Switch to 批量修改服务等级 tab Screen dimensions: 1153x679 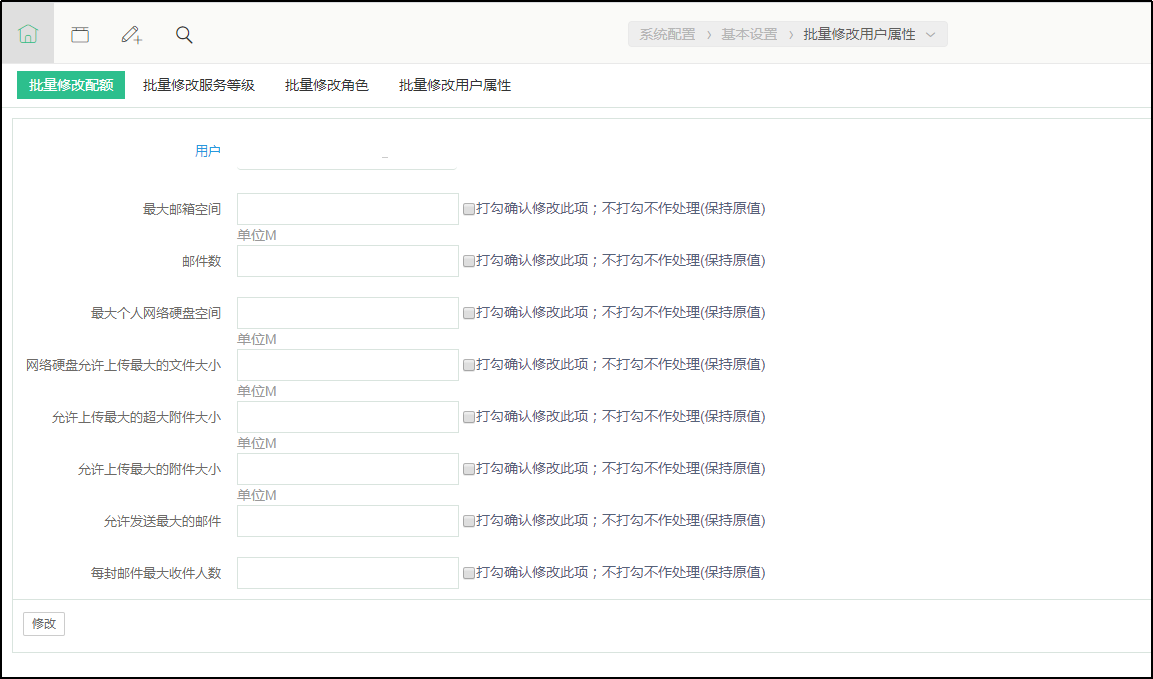pos(199,86)
